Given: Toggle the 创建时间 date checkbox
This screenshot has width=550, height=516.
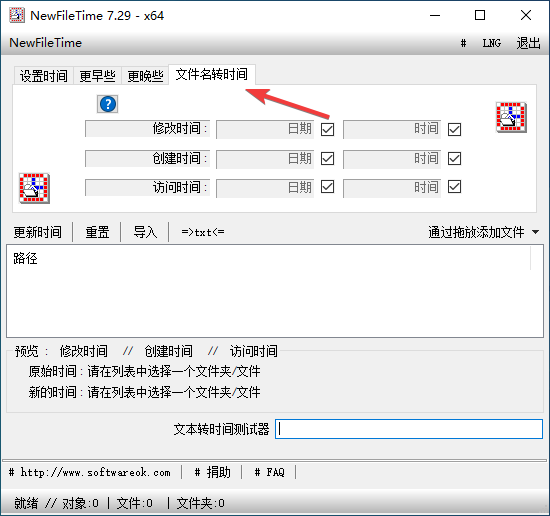Looking at the screenshot, I should [x=327, y=159].
